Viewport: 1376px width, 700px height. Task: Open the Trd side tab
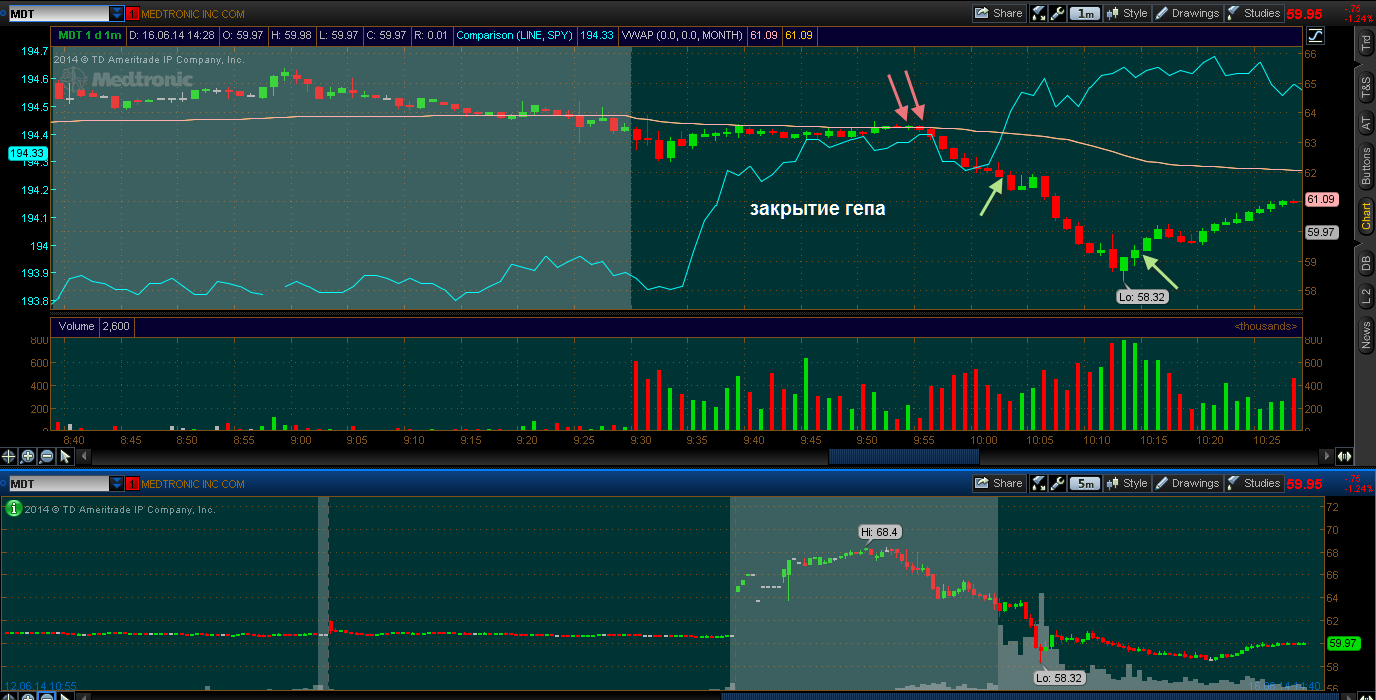pyautogui.click(x=1364, y=43)
